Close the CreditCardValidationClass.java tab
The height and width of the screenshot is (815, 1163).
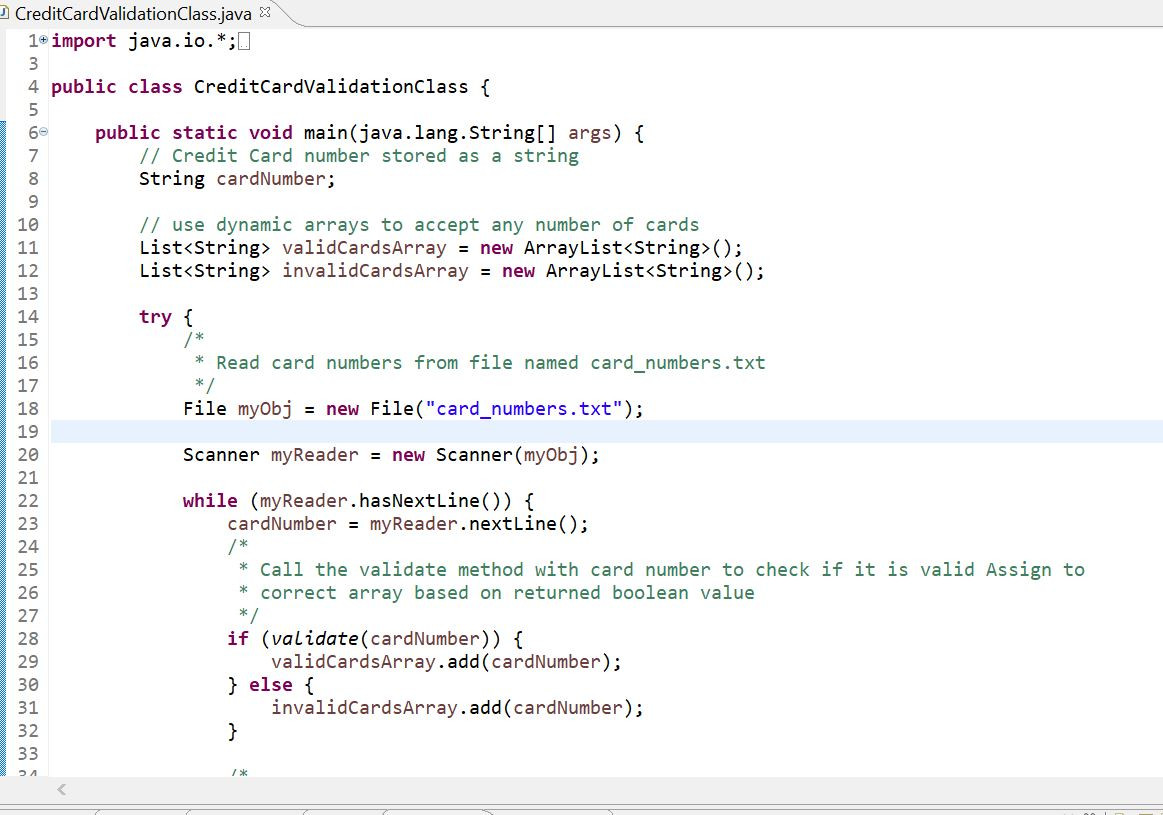pyautogui.click(x=266, y=12)
